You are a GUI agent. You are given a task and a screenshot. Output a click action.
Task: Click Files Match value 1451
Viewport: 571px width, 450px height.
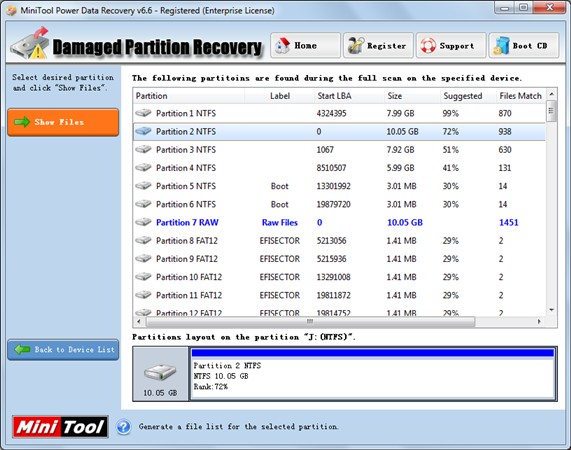click(x=508, y=222)
